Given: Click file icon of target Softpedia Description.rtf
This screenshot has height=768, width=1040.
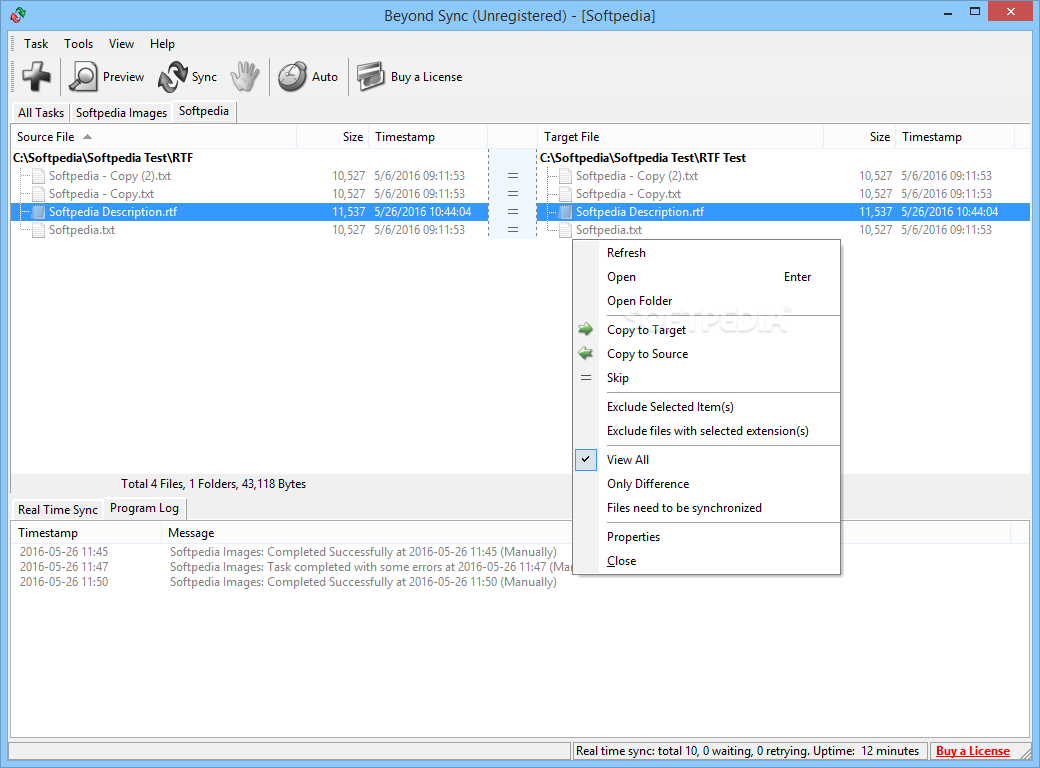Looking at the screenshot, I should (565, 212).
